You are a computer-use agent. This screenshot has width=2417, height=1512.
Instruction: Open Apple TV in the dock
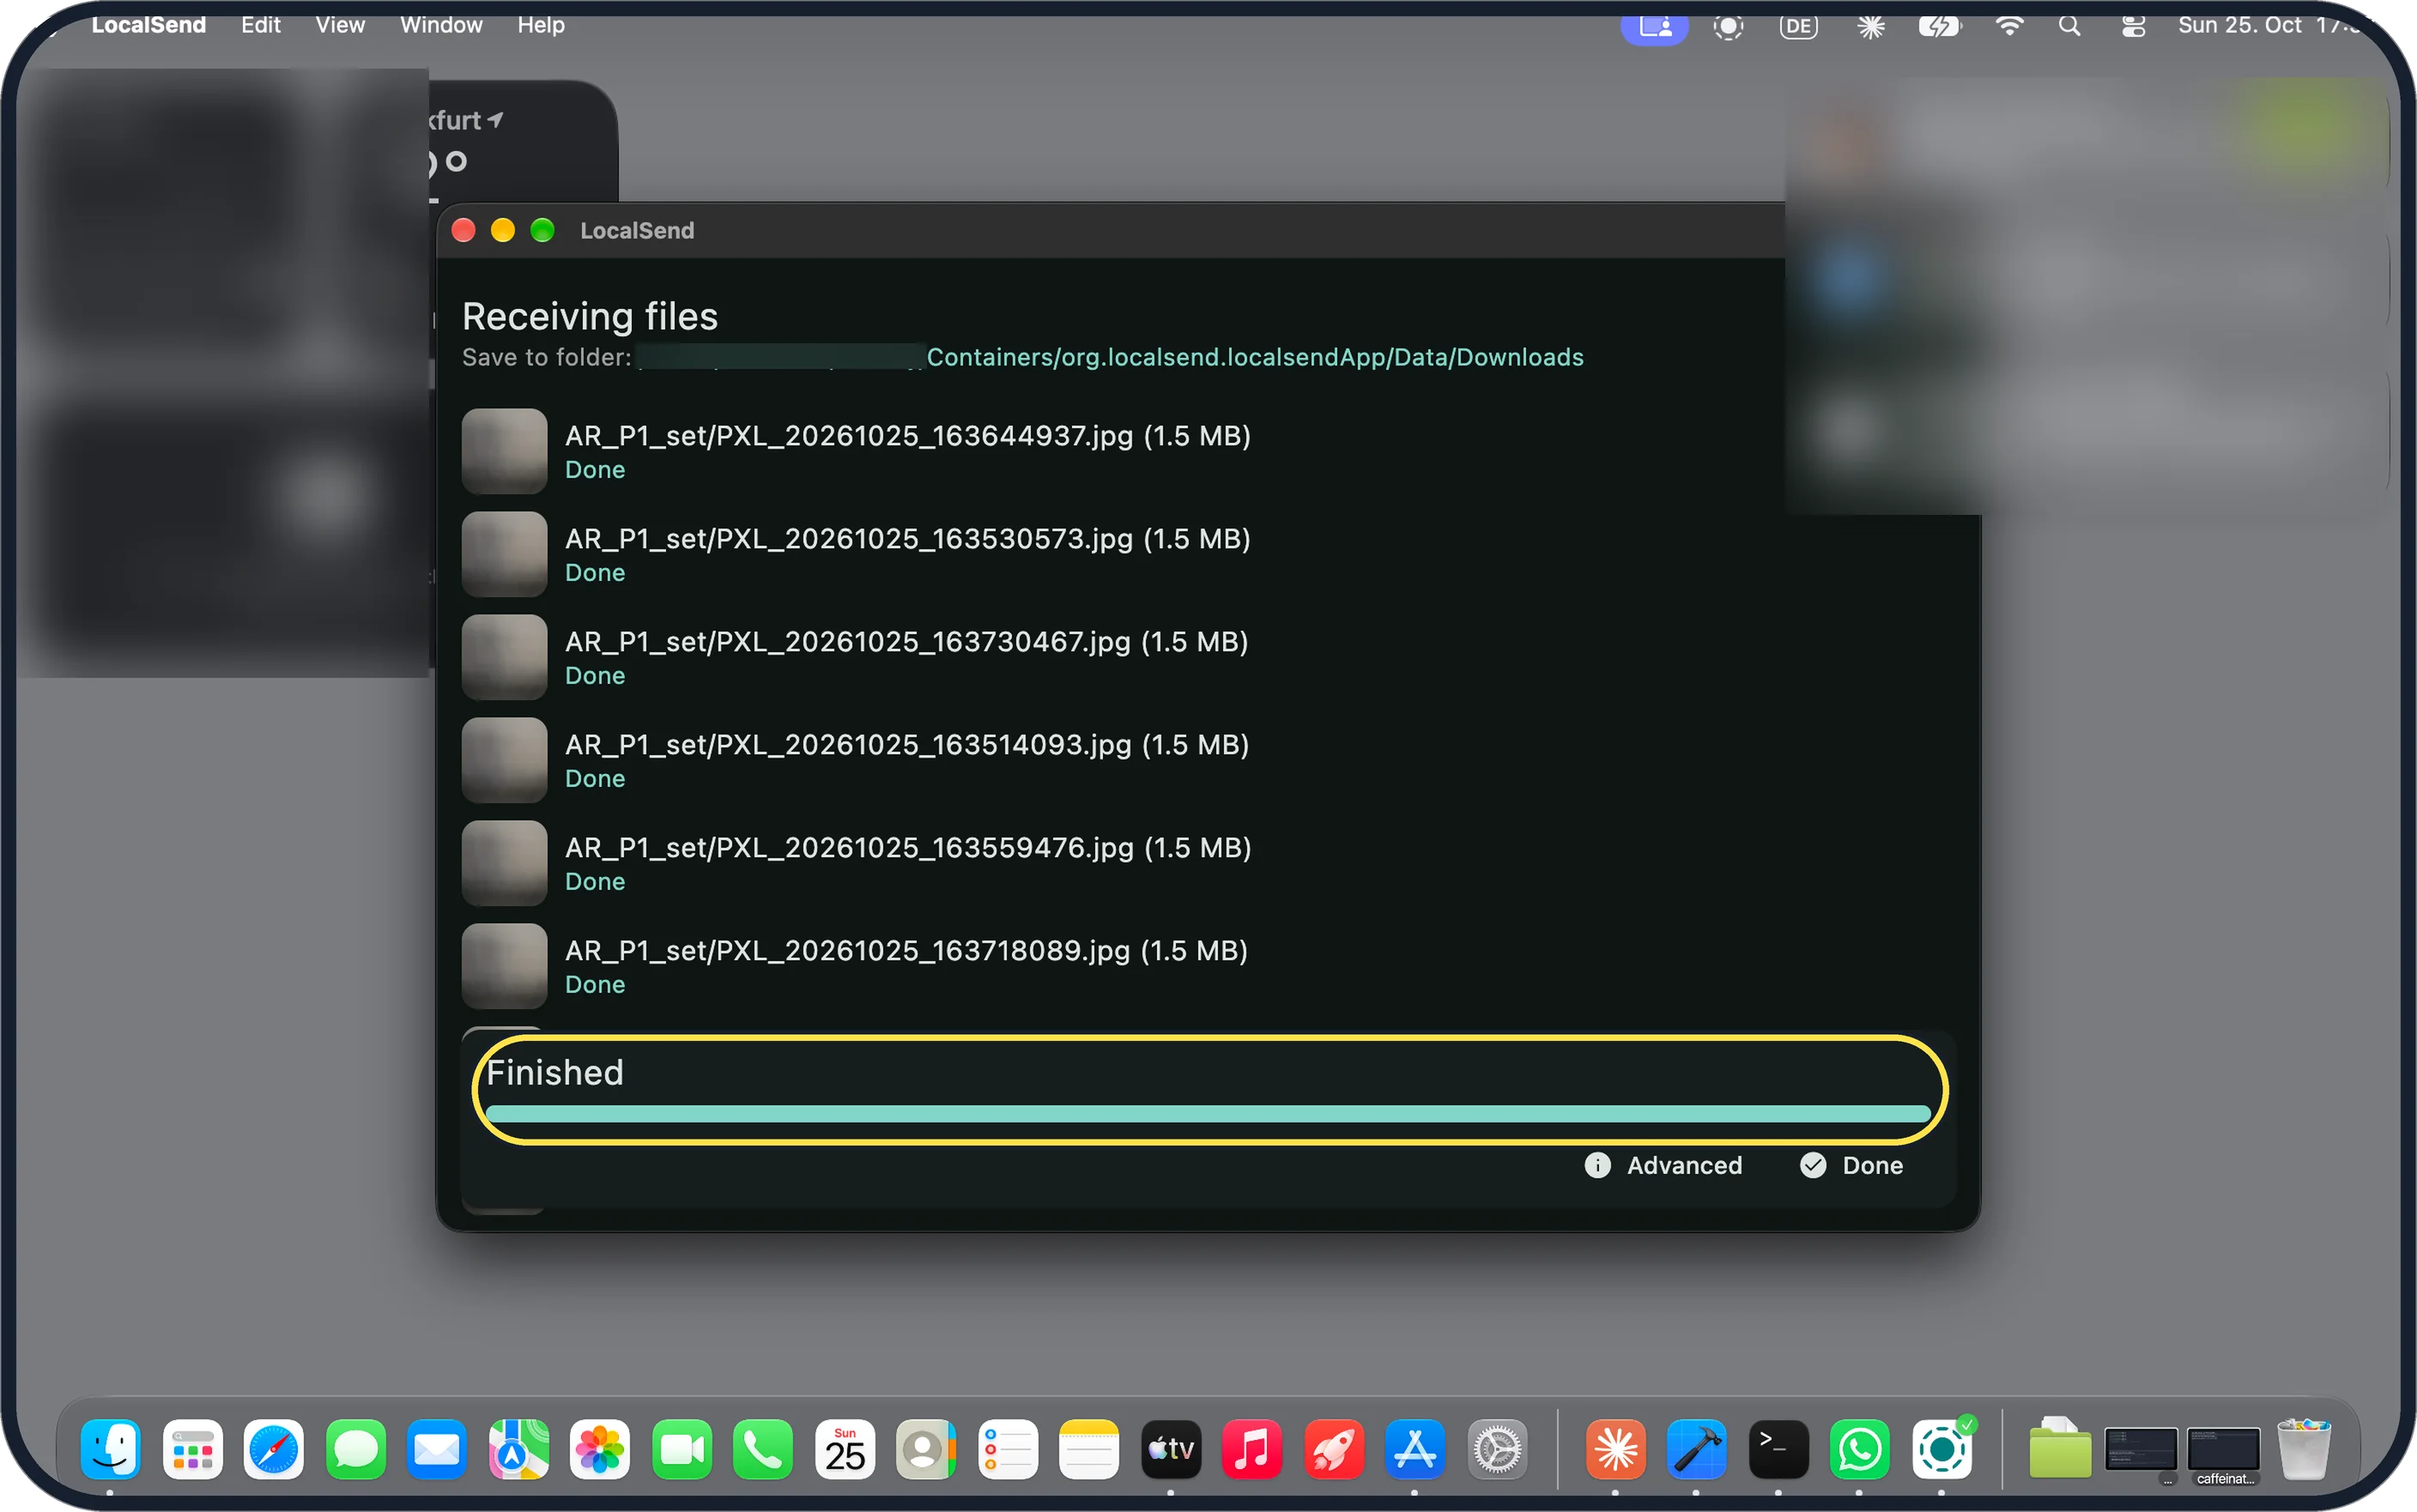[x=1171, y=1449]
